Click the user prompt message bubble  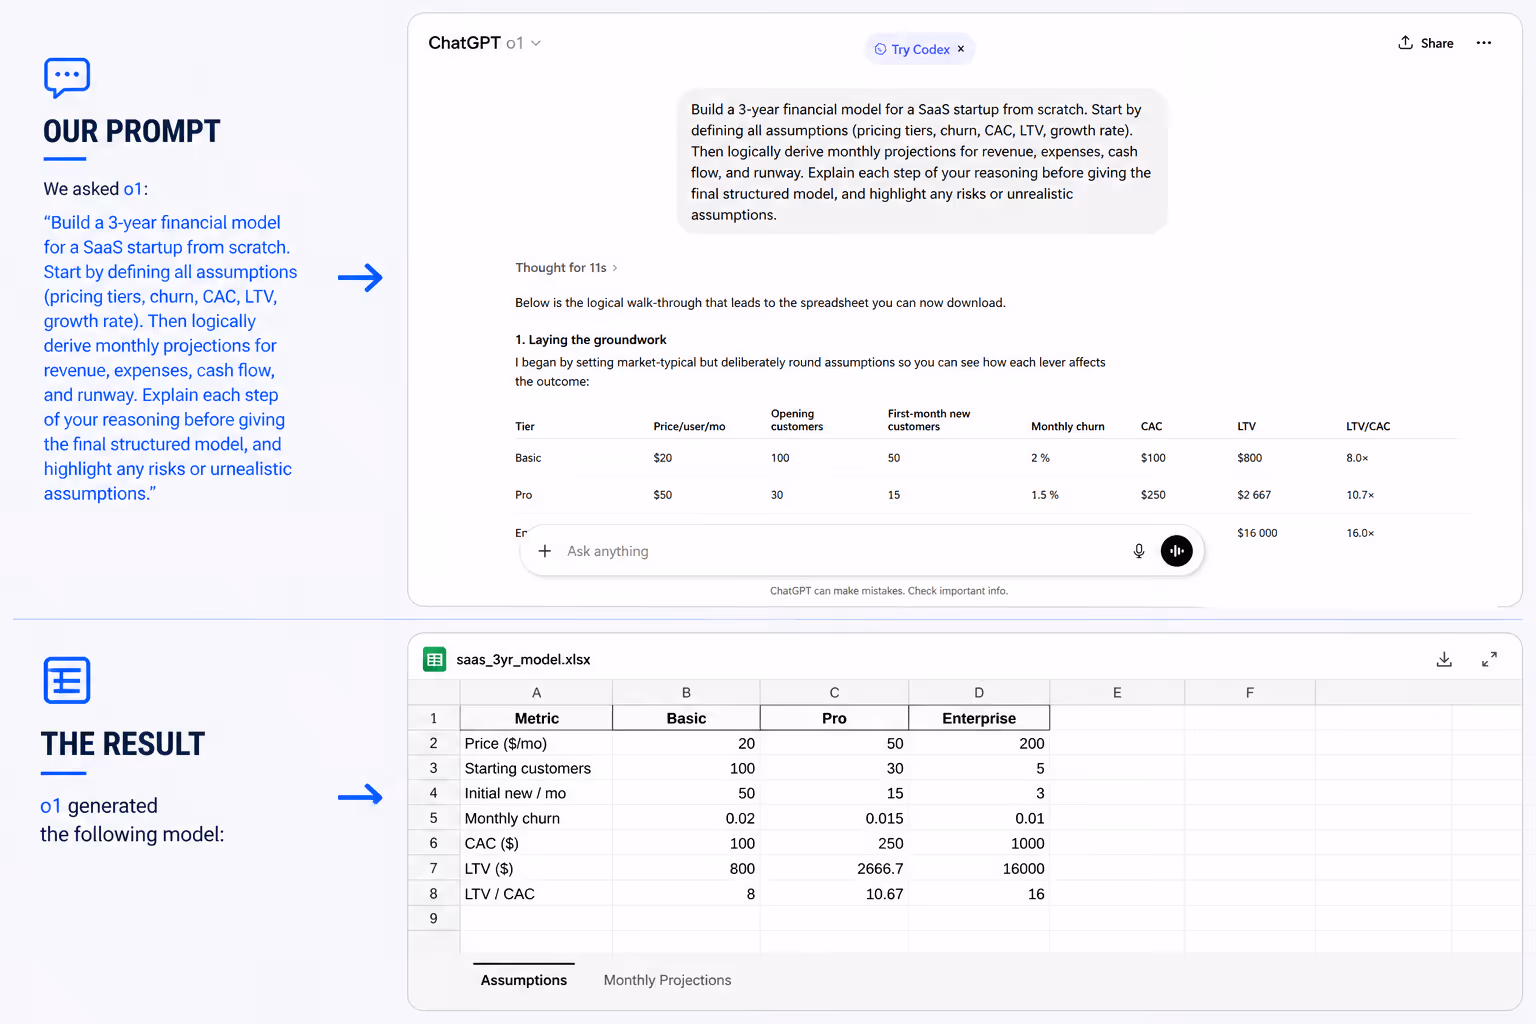[922, 162]
